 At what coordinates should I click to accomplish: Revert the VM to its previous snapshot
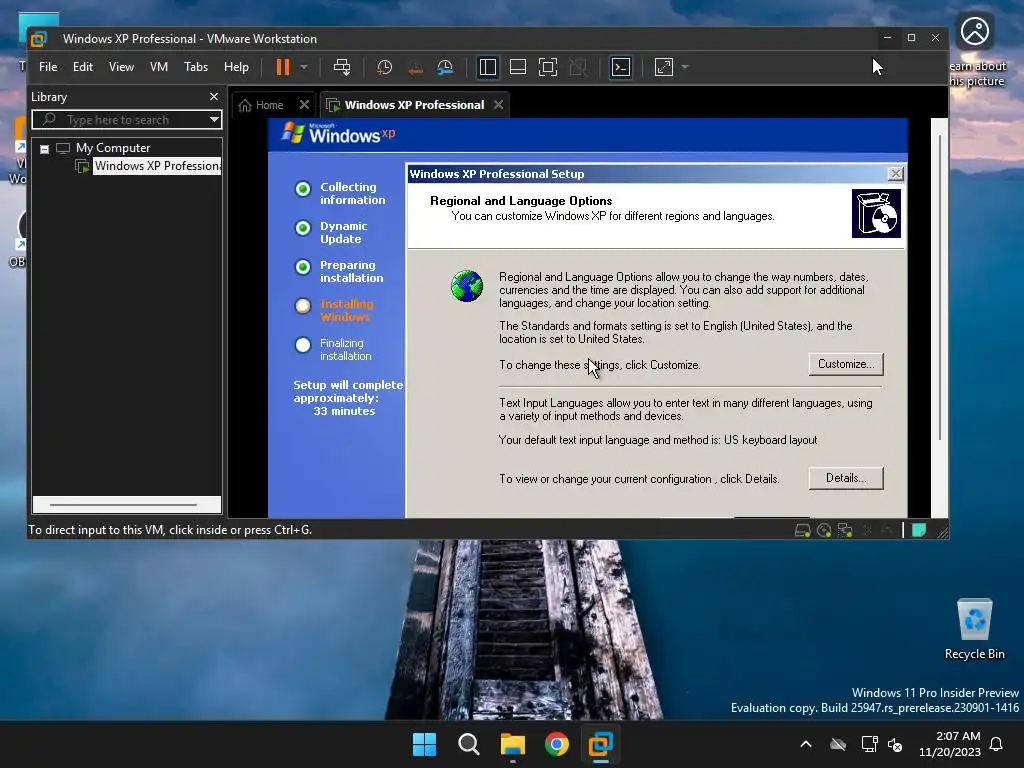click(x=415, y=67)
